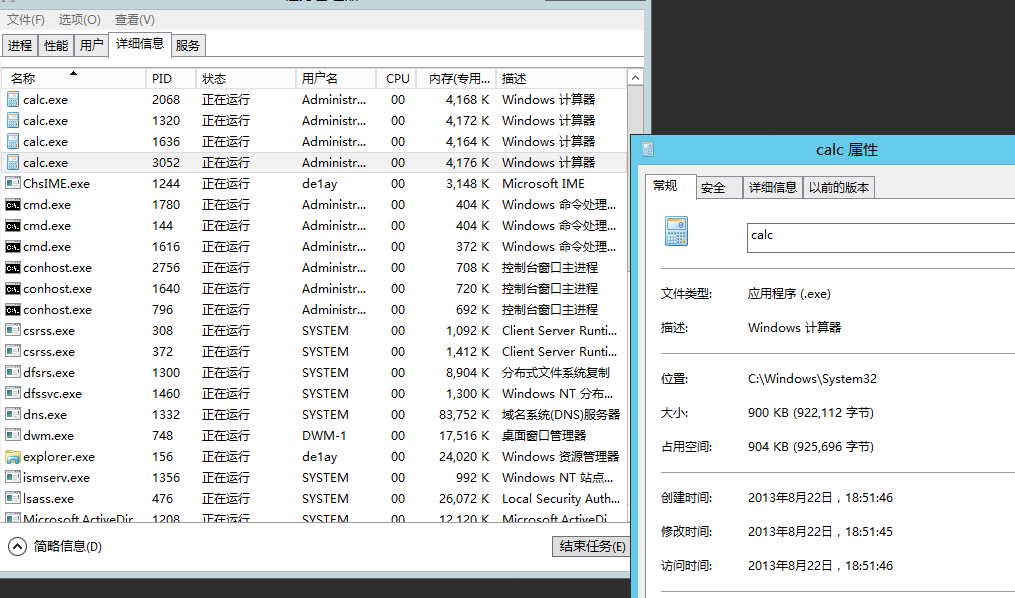Click the dfsrs.exe process icon
This screenshot has height=598, width=1015.
point(12,372)
